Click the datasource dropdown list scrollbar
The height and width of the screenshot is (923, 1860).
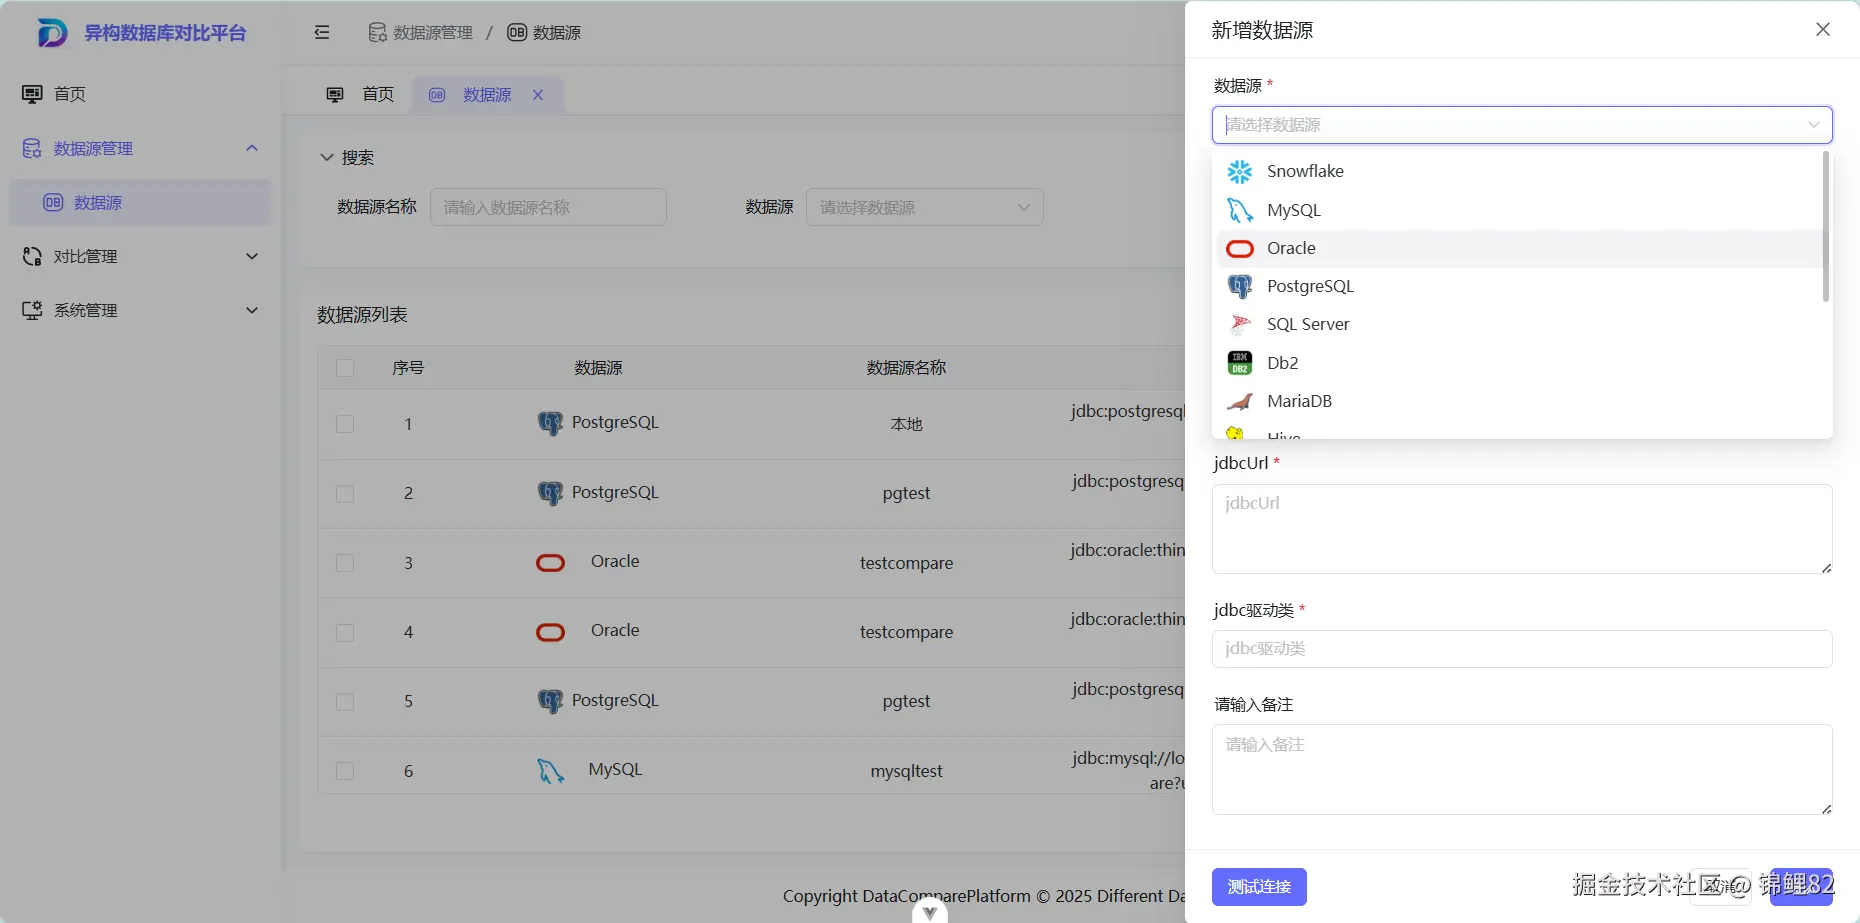(x=1826, y=227)
